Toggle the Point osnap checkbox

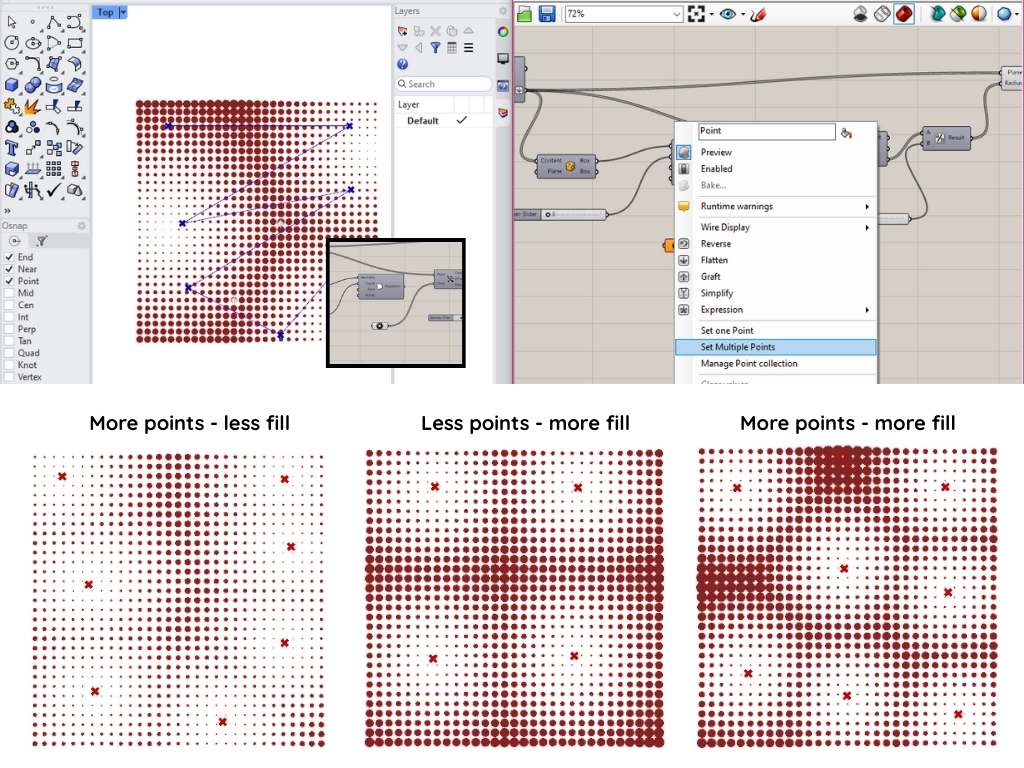[x=9, y=281]
